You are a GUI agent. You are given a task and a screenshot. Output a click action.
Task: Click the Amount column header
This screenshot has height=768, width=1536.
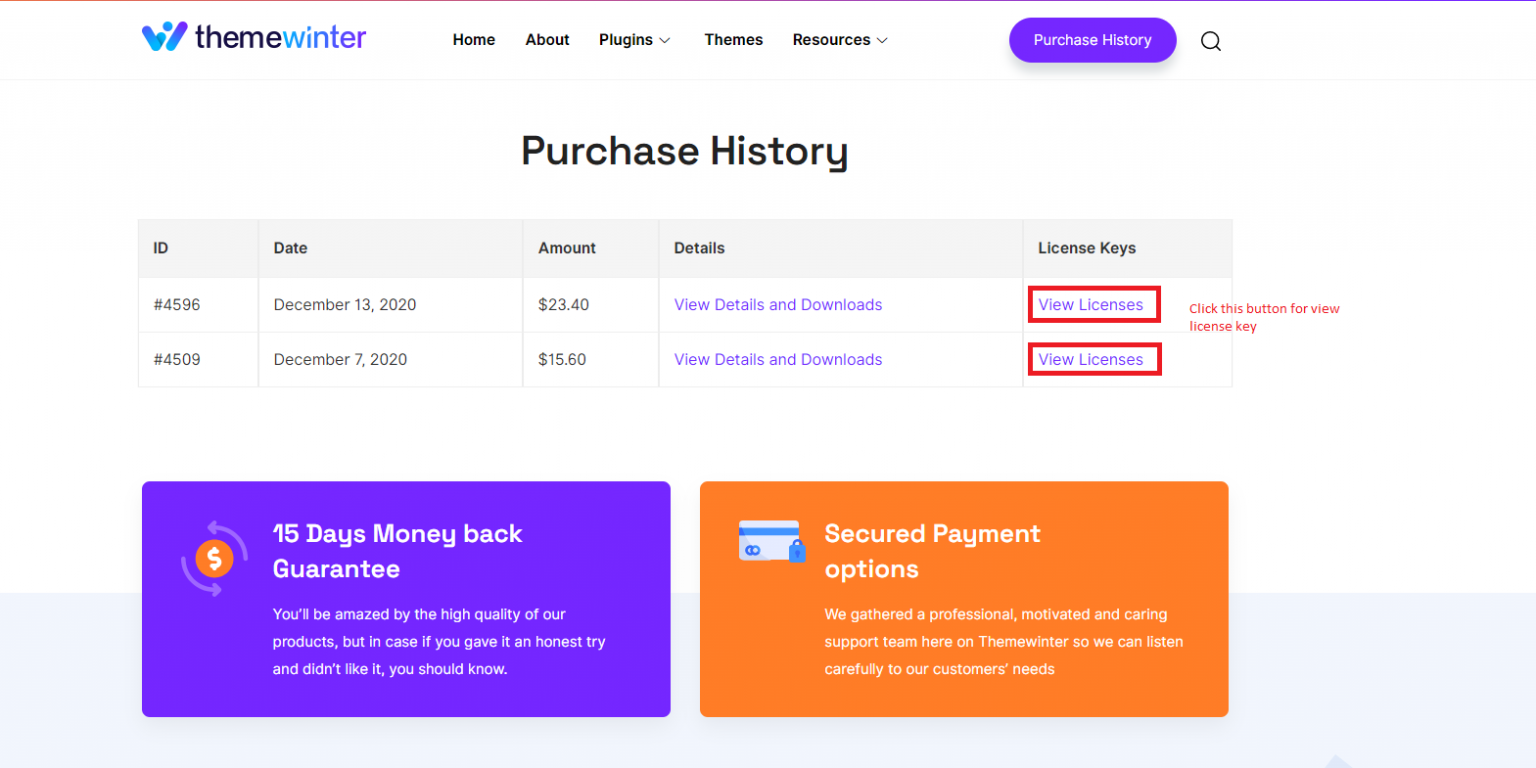pos(567,248)
